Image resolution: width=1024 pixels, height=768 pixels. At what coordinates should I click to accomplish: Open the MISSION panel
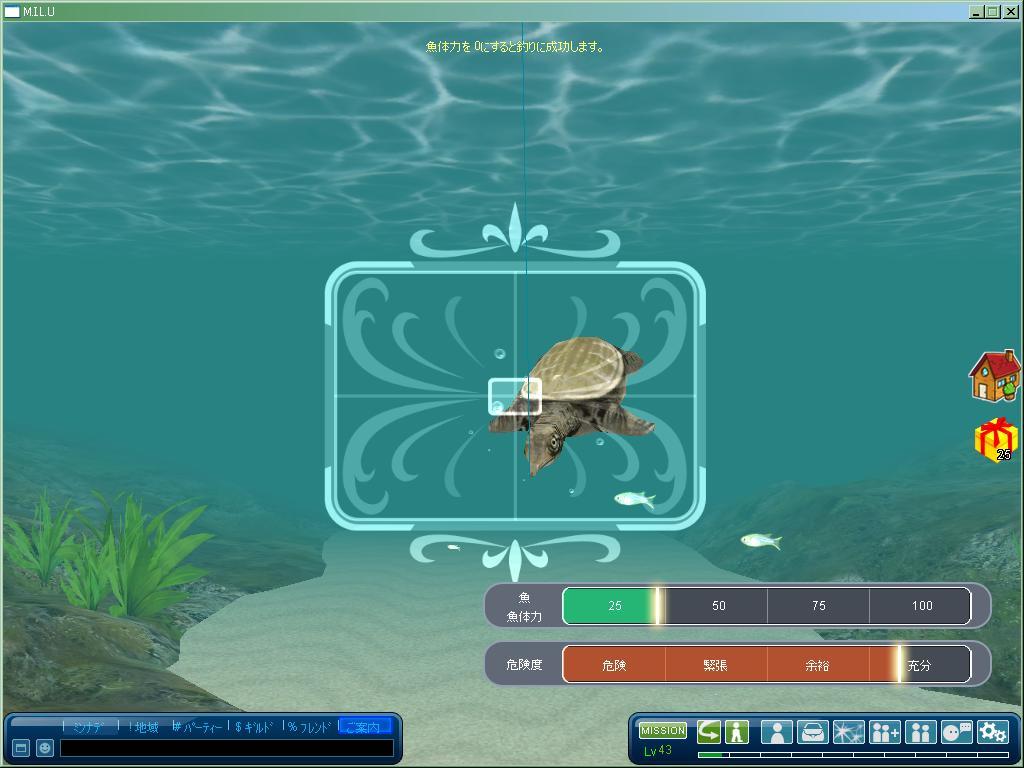(662, 731)
